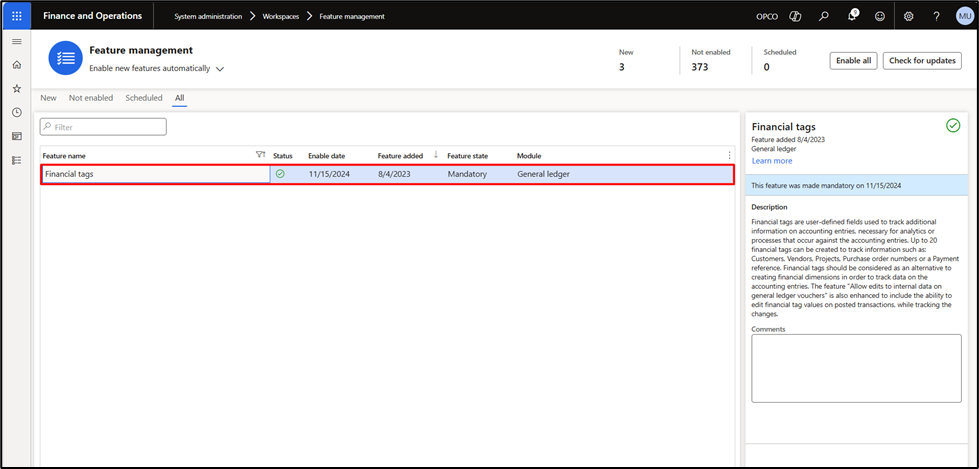The height and width of the screenshot is (469, 979).
Task: Click Feature management breadcrumb
Action: click(x=352, y=17)
